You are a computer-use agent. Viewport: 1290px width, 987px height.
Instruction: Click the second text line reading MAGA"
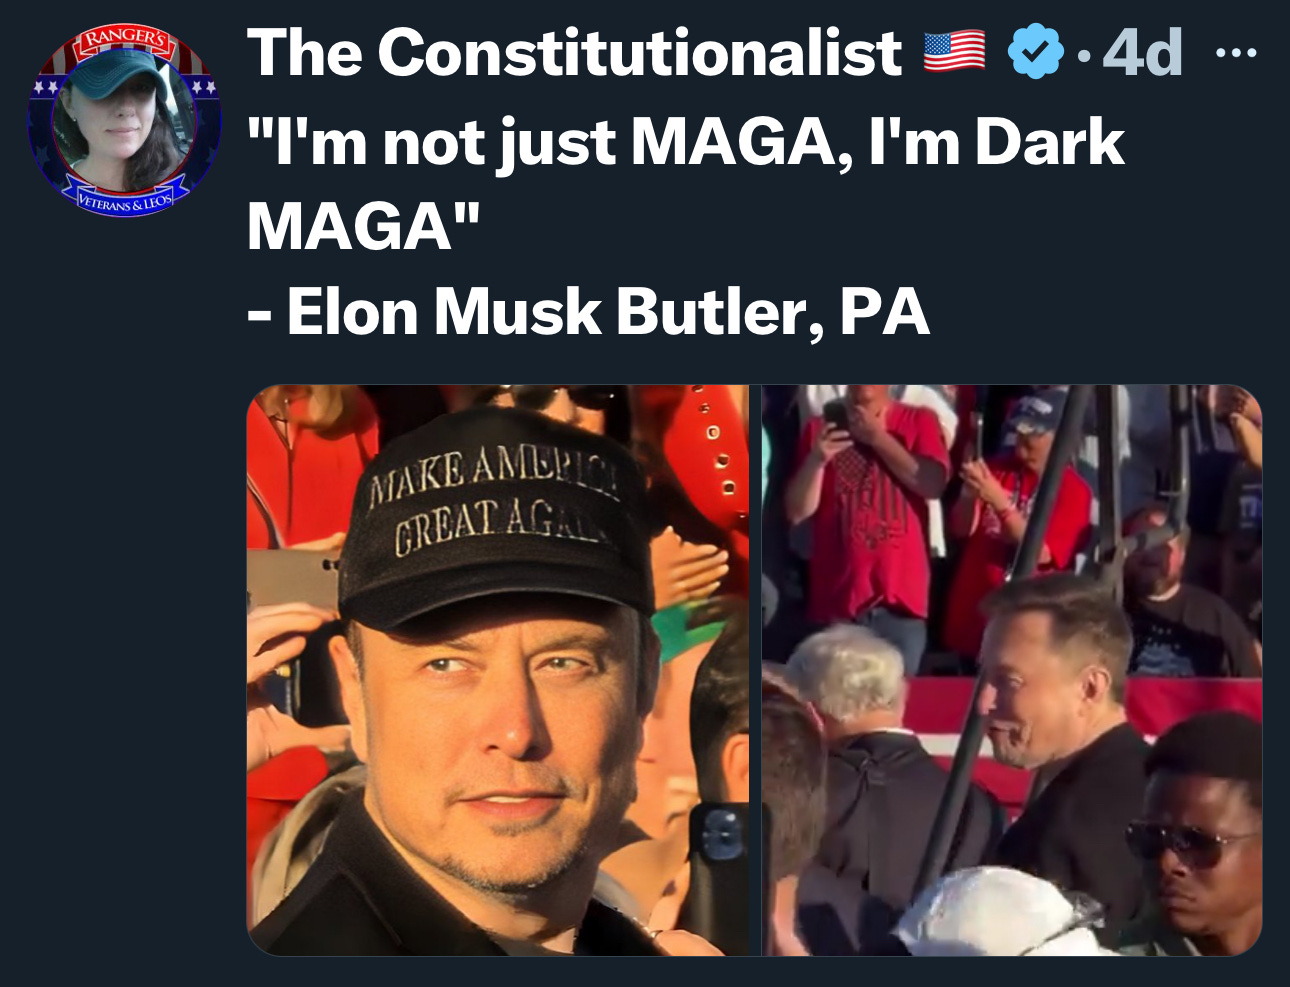[x=364, y=226]
